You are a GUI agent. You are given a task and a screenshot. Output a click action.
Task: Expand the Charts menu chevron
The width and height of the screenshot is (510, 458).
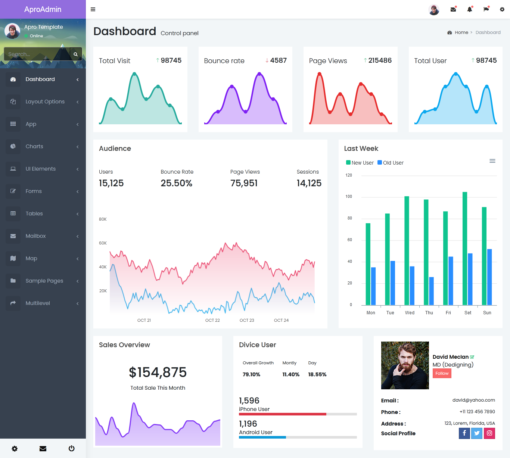click(78, 147)
